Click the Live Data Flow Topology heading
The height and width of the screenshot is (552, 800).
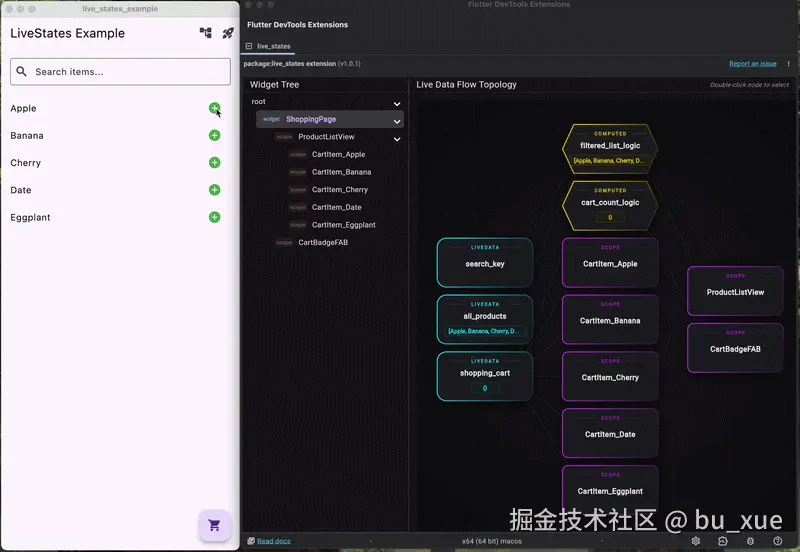(466, 85)
